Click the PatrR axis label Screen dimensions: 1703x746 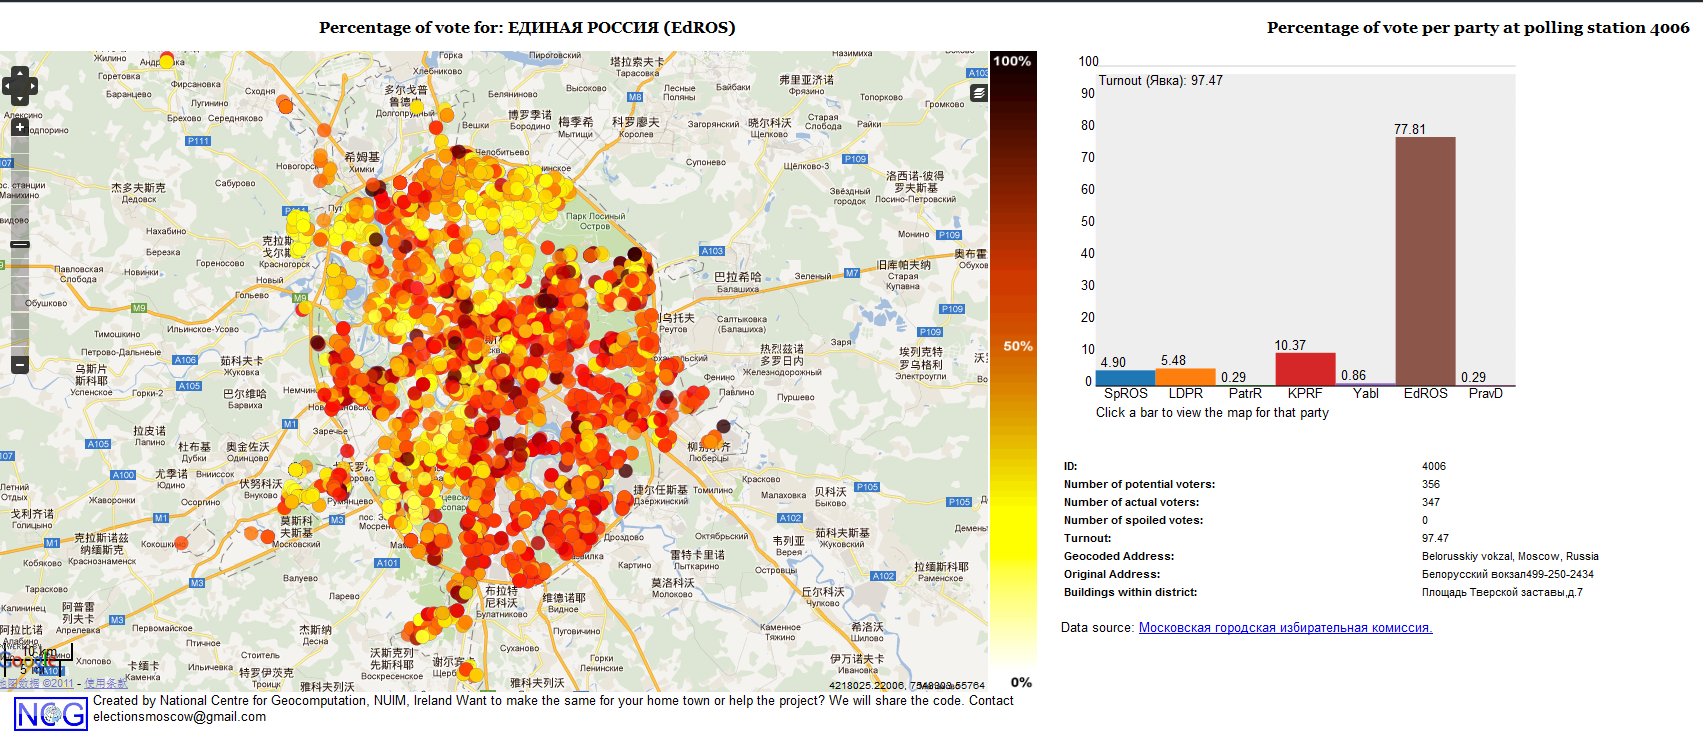click(x=1245, y=394)
